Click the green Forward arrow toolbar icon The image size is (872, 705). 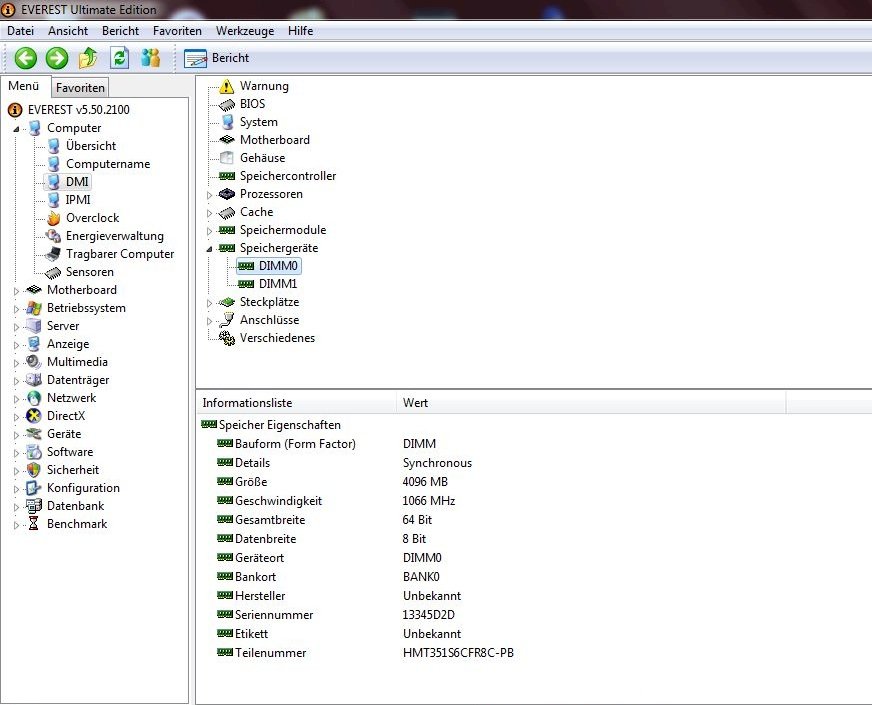coord(57,58)
